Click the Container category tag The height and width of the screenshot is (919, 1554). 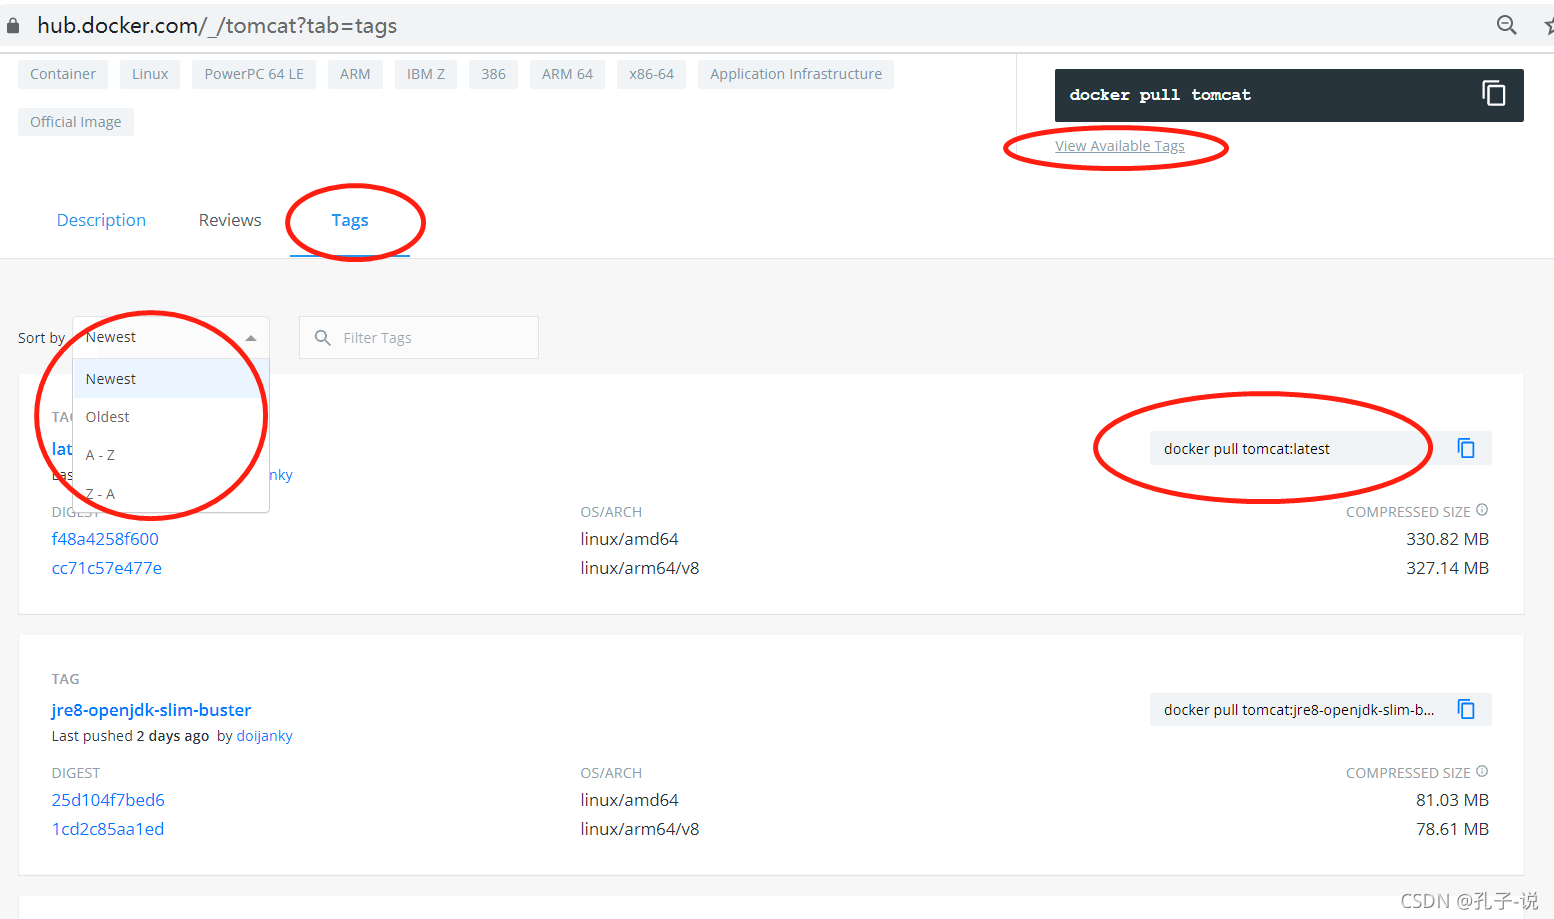pos(63,74)
